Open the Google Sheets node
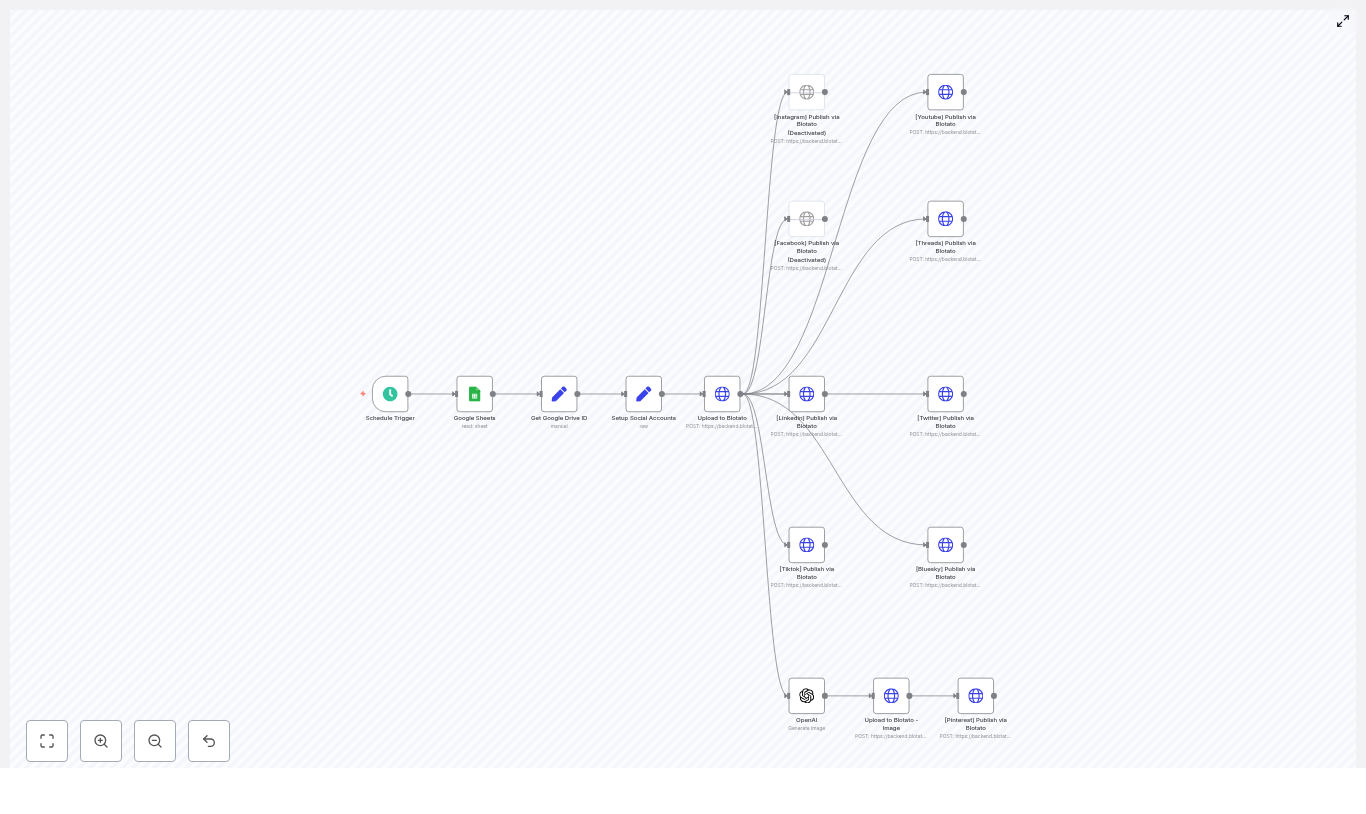 (x=474, y=394)
